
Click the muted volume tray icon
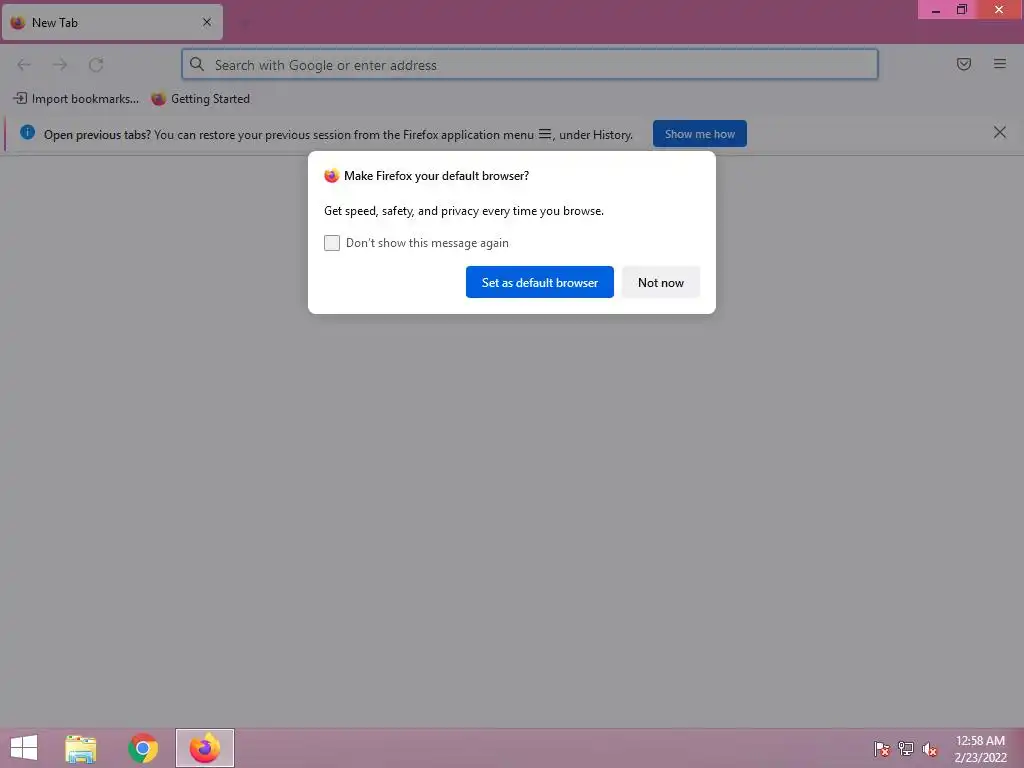tap(929, 749)
